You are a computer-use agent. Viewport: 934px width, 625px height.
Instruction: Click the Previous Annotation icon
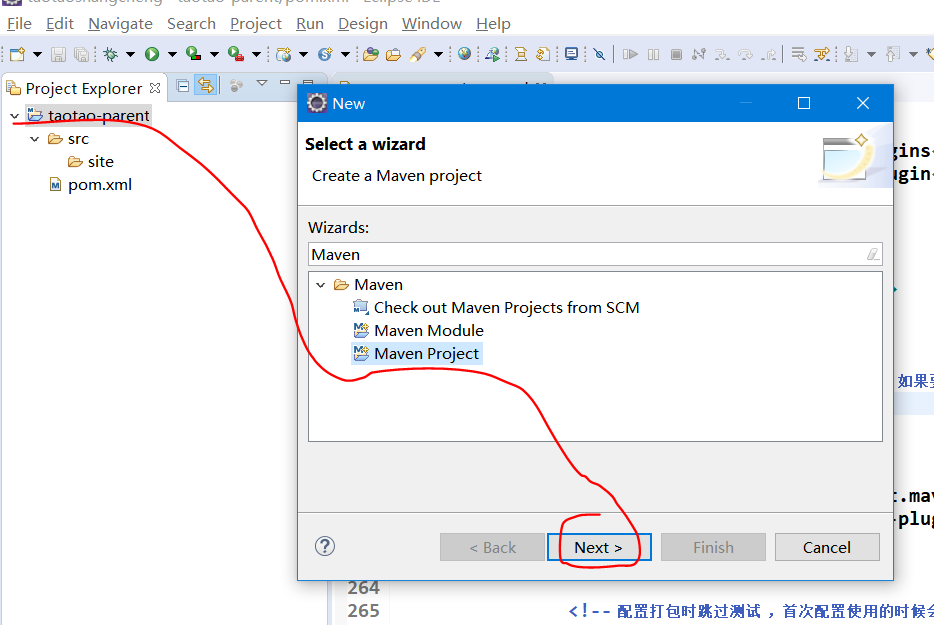pos(892,54)
